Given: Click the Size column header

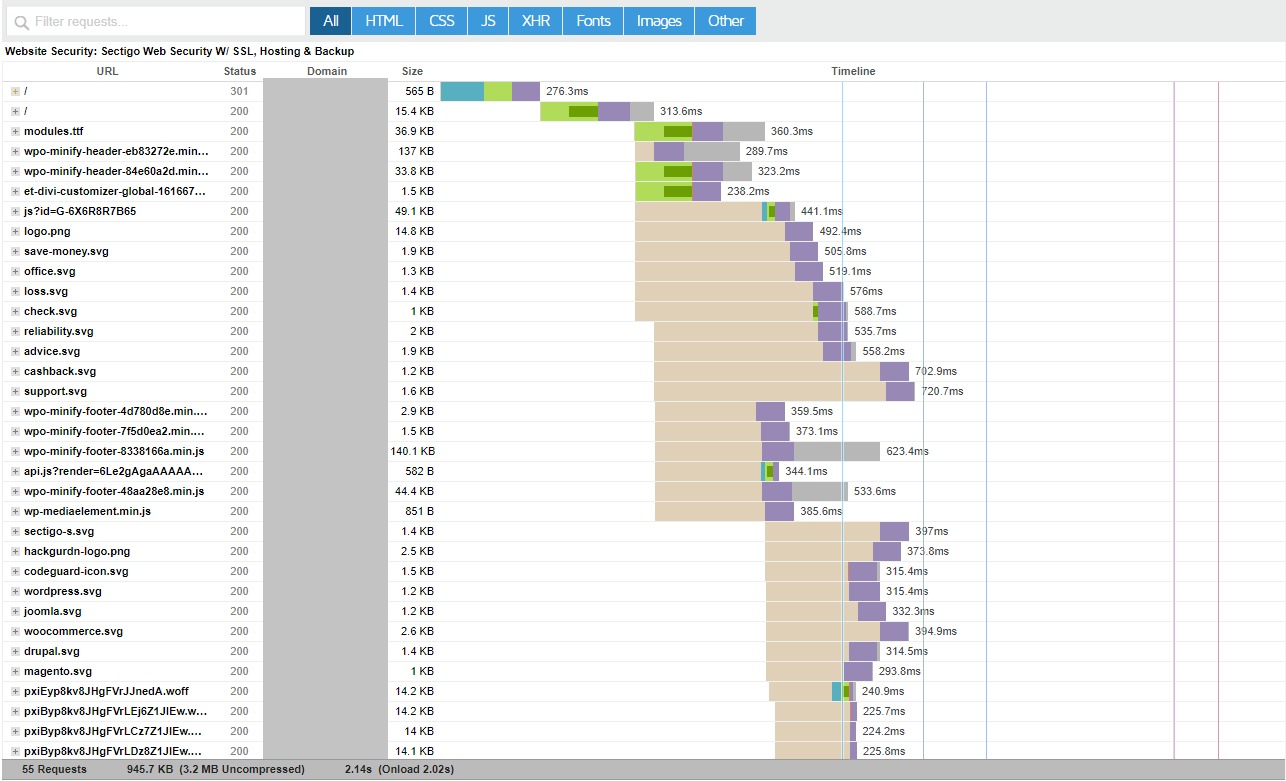Looking at the screenshot, I should [412, 71].
